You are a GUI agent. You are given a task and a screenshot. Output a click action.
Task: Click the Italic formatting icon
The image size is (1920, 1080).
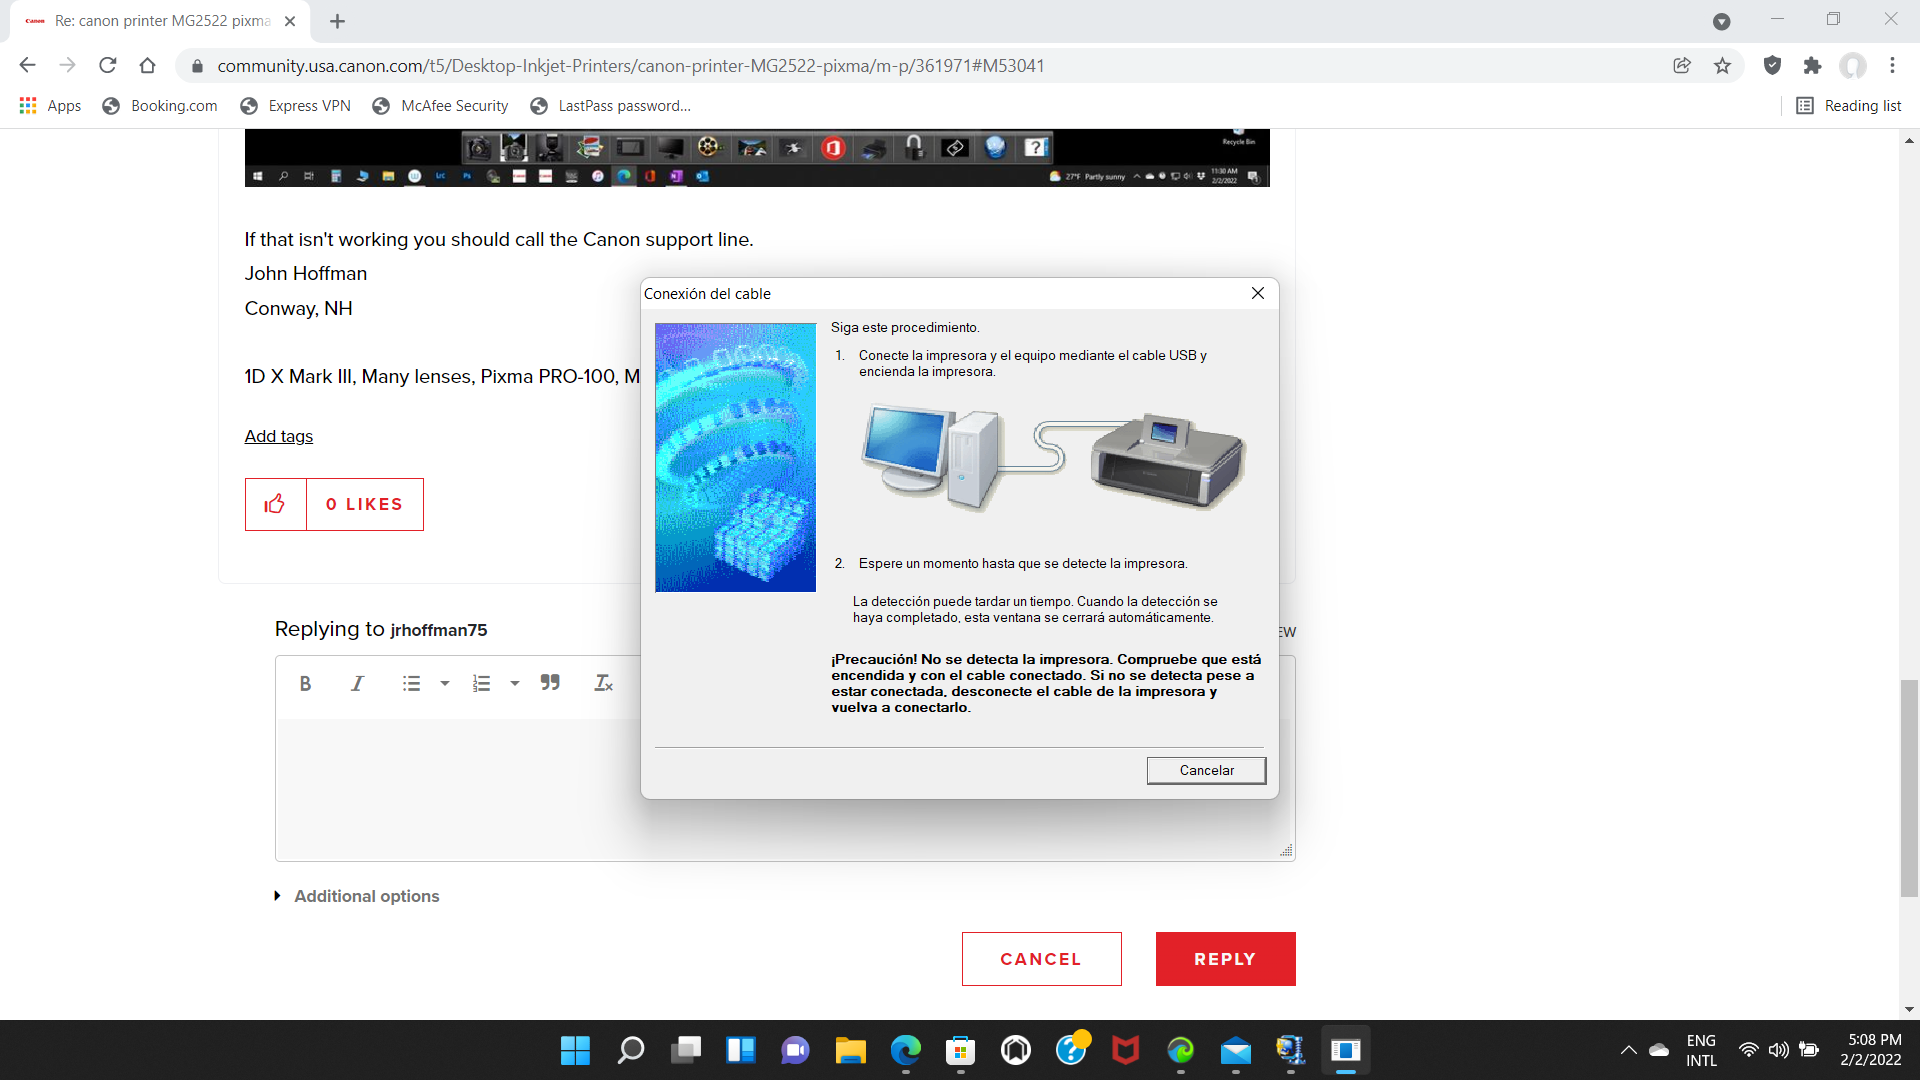coord(356,683)
